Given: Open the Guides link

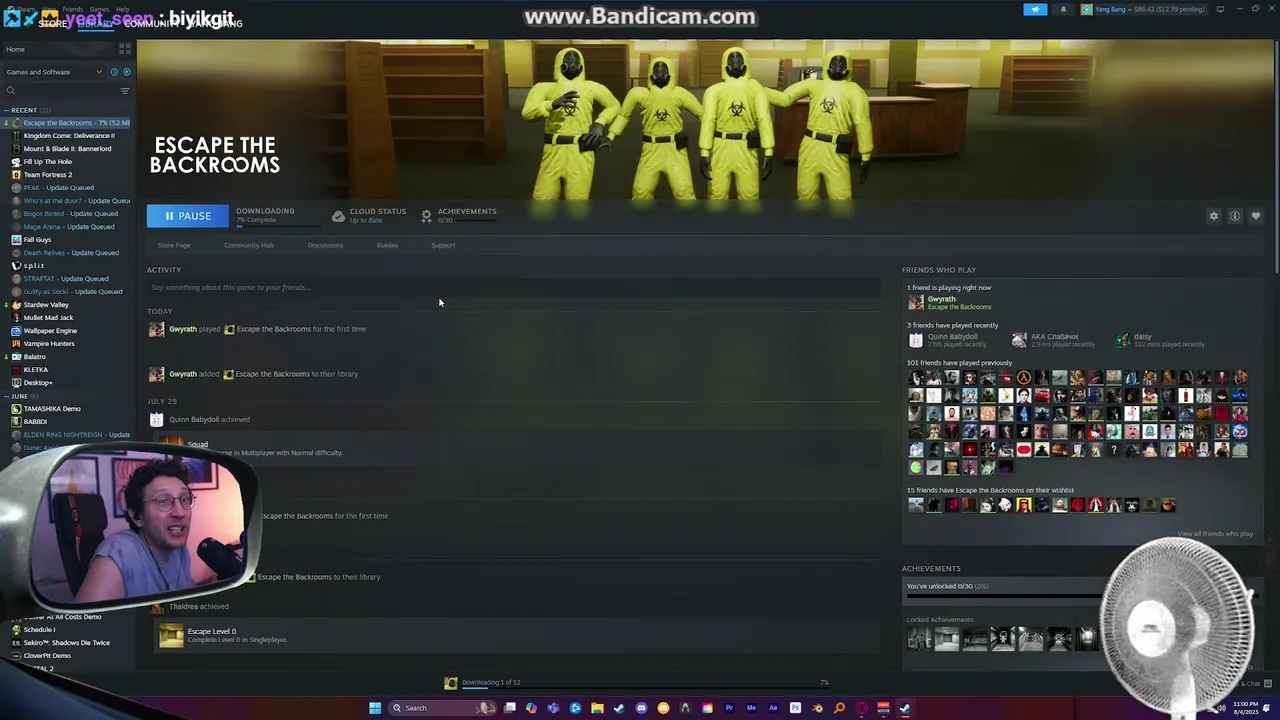Looking at the screenshot, I should pyautogui.click(x=387, y=245).
